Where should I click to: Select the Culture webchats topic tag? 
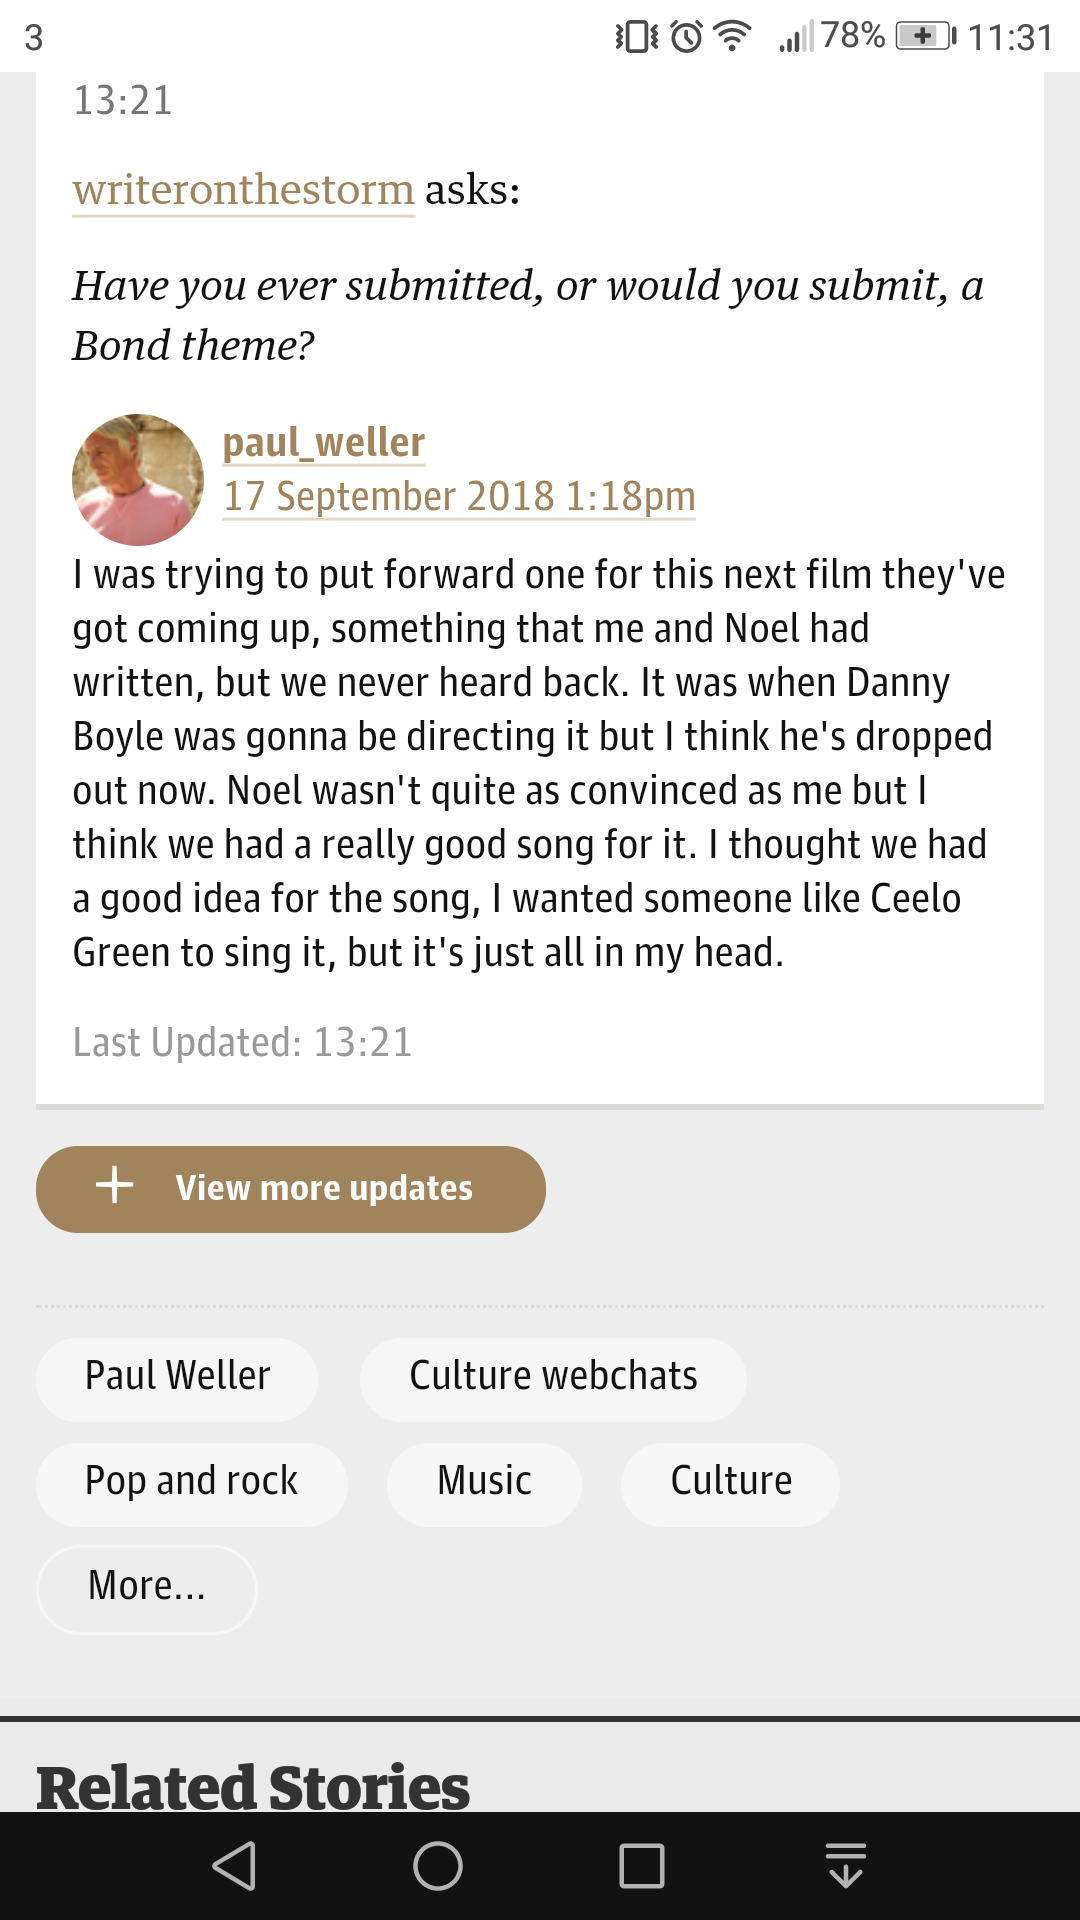click(x=553, y=1377)
